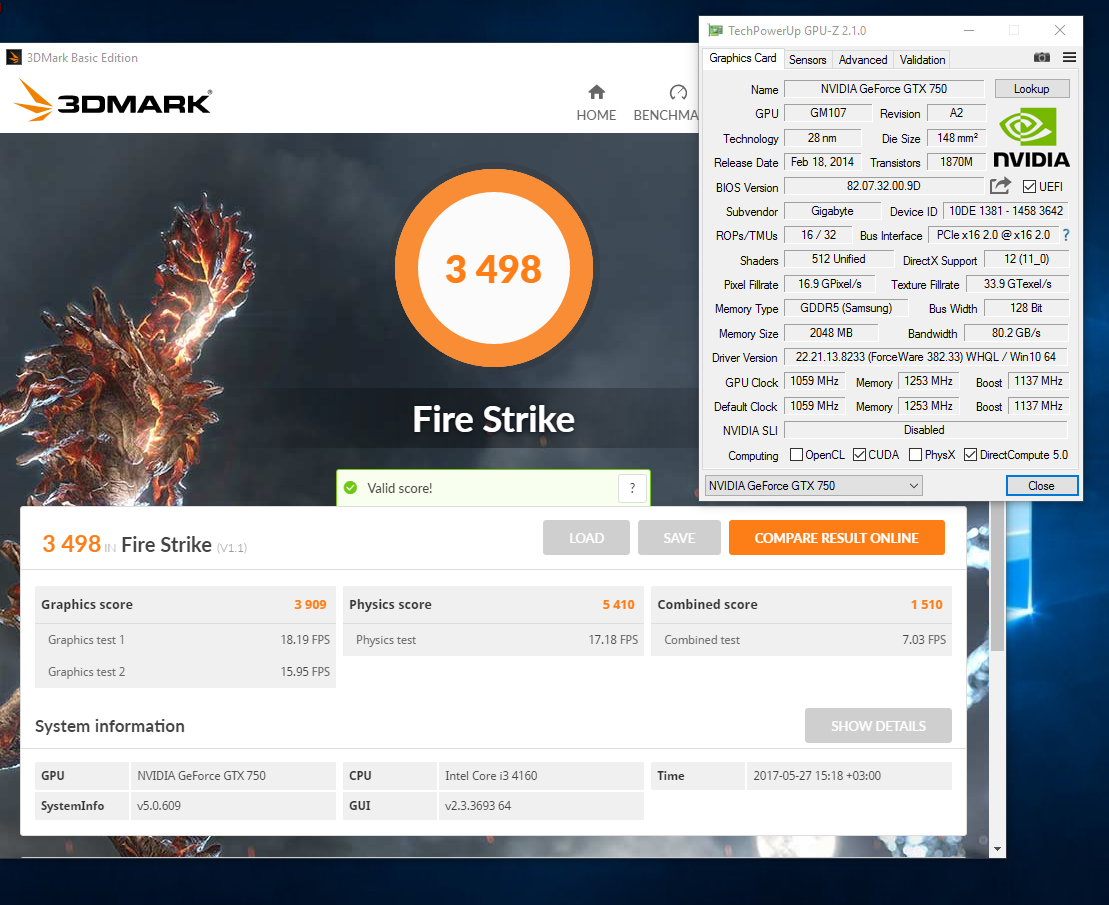Click the Device ID field 10DE 1381
This screenshot has width=1109, height=905.
[x=1005, y=211]
